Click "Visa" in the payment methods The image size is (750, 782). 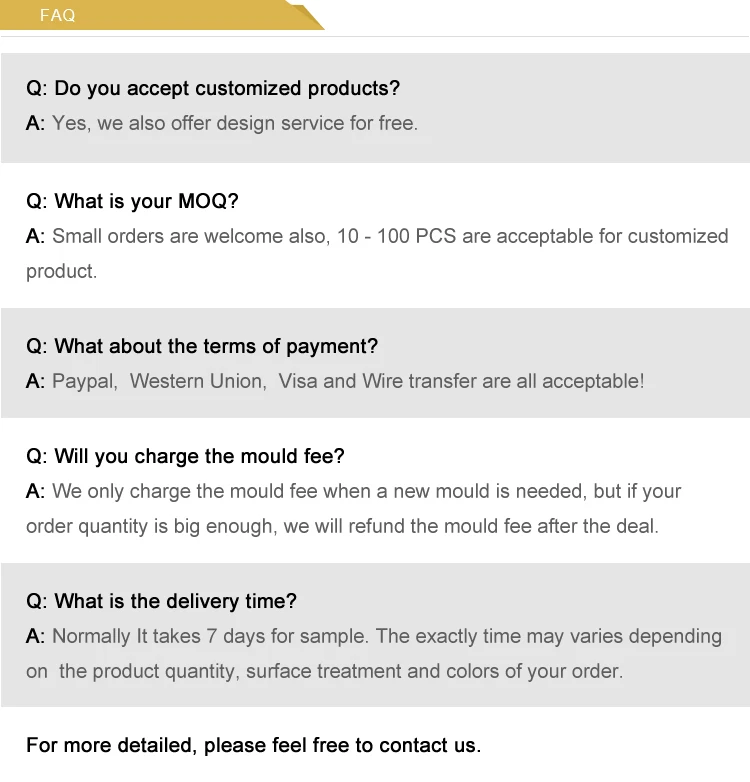click(297, 381)
